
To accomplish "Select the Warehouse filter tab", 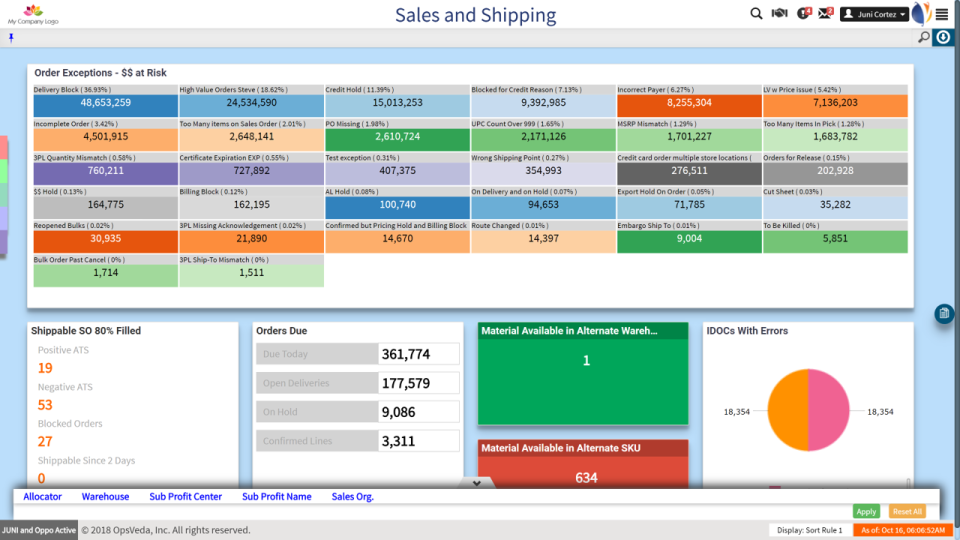I will click(x=105, y=497).
